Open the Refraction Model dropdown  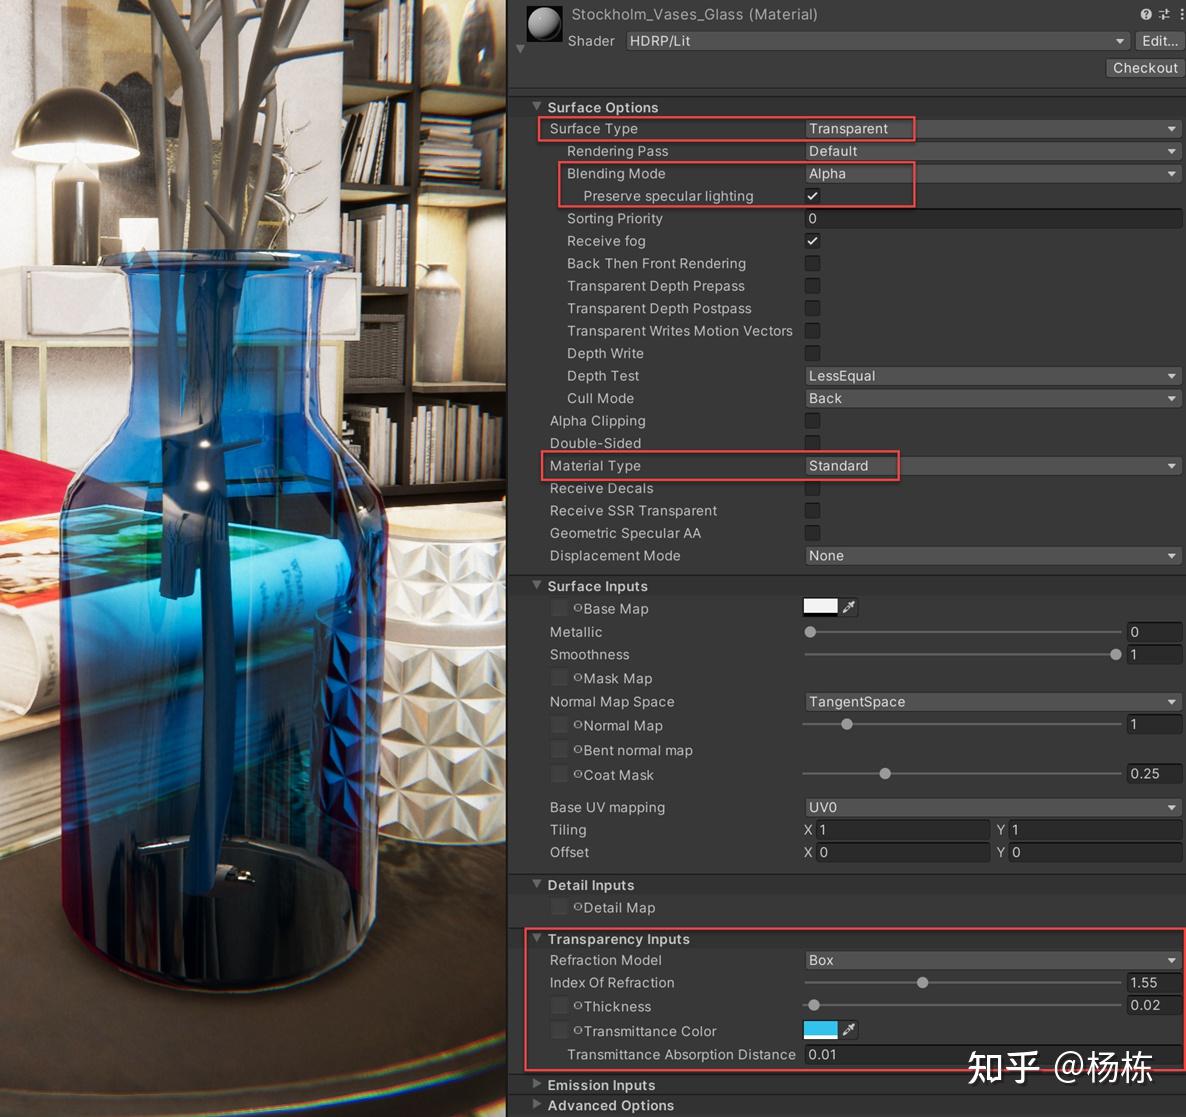pyautogui.click(x=990, y=960)
